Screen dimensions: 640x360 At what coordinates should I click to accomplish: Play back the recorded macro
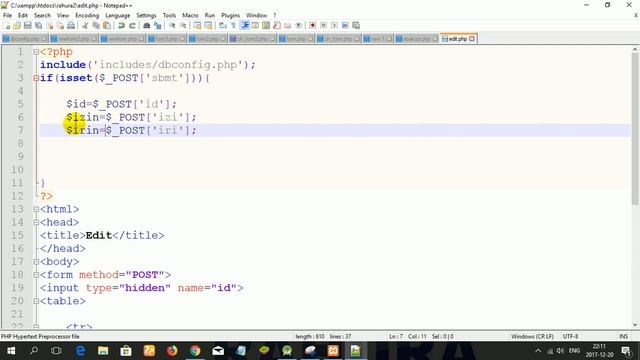(334, 25)
